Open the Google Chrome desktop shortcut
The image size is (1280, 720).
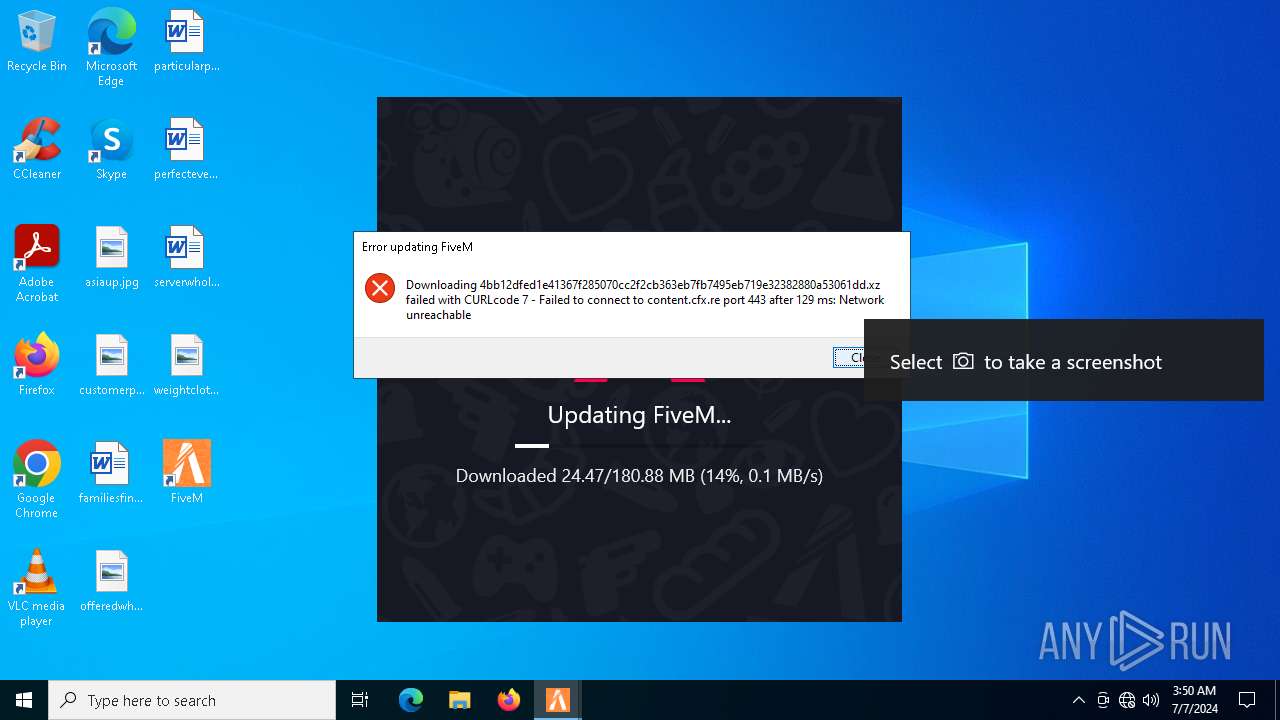click(x=37, y=479)
